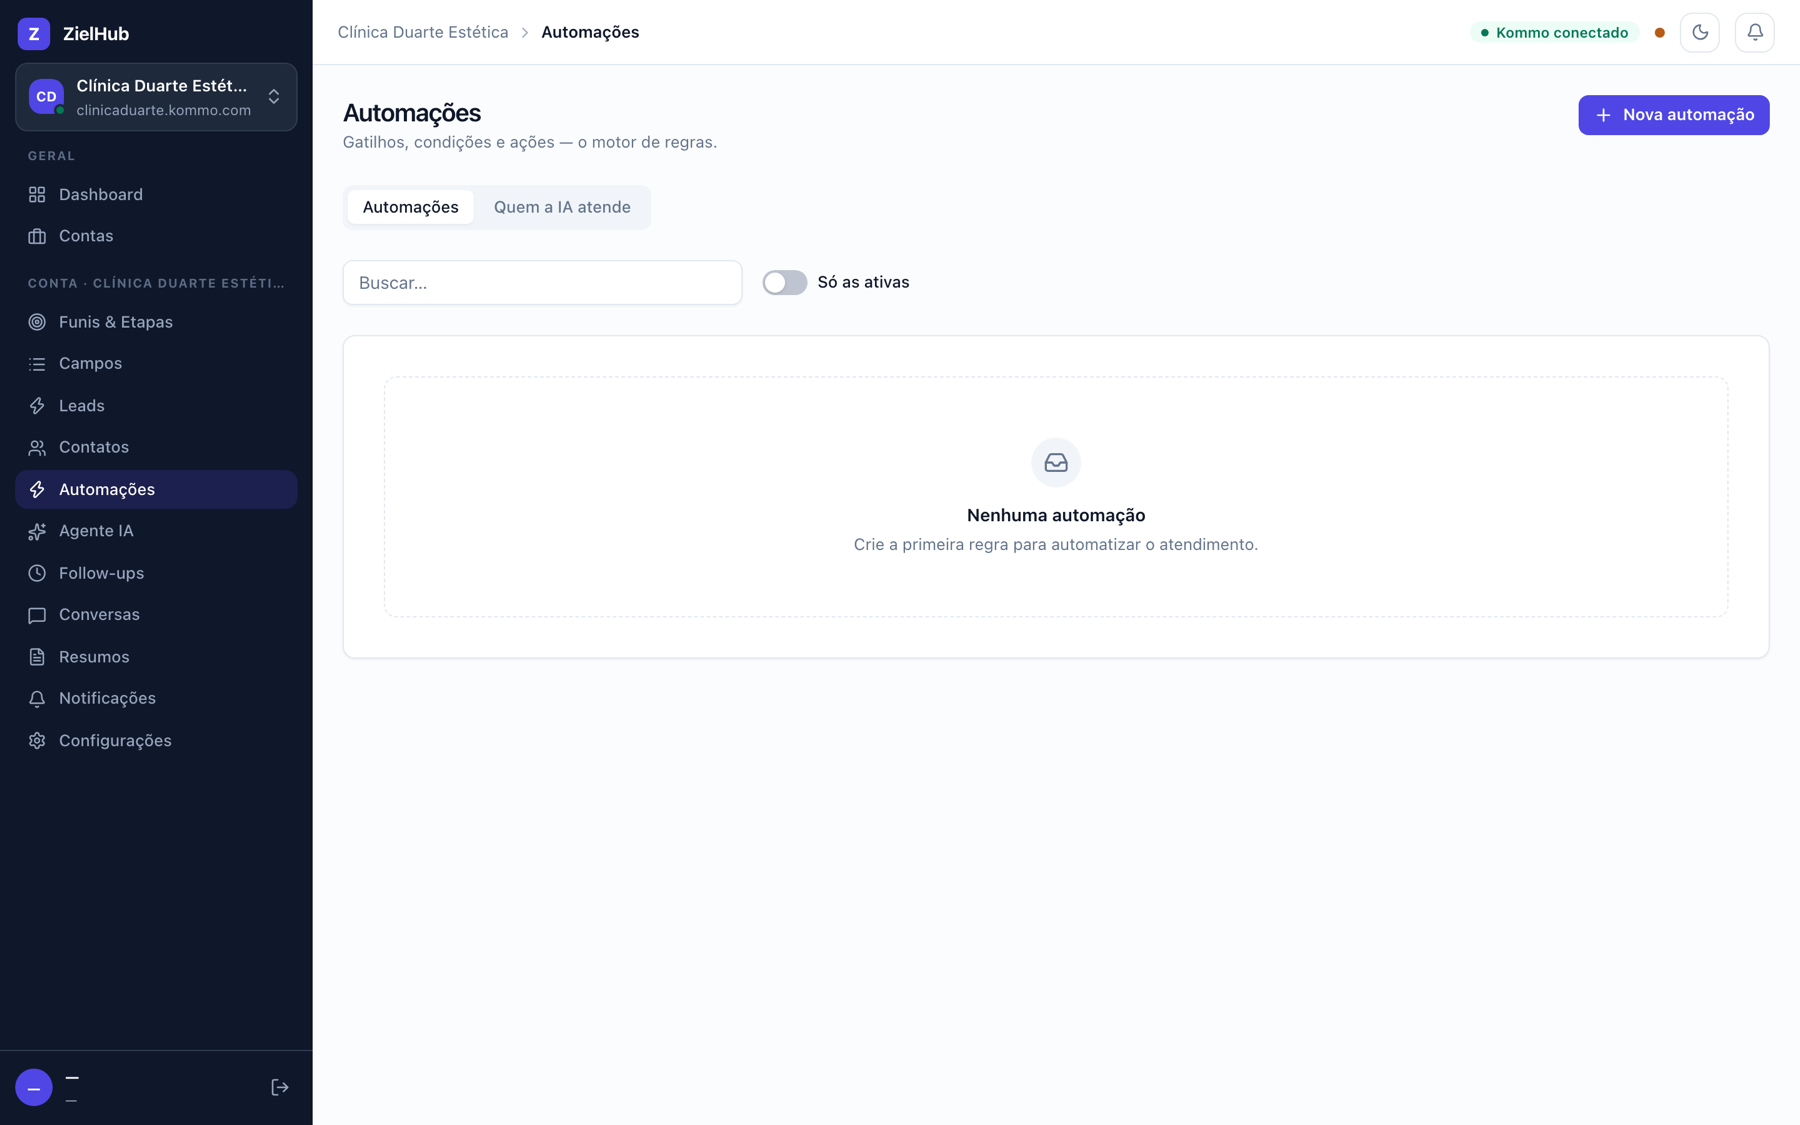
Task: Select the Automações tab
Action: click(410, 207)
